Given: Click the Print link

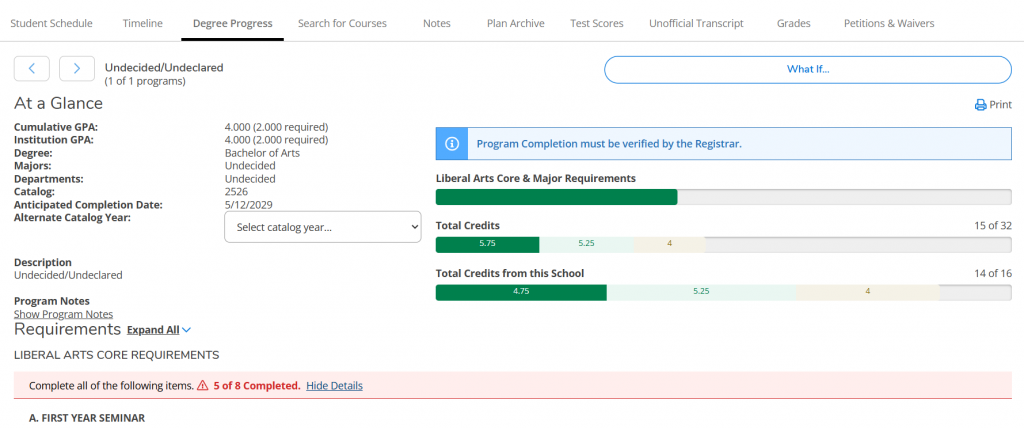Looking at the screenshot, I should [1000, 105].
